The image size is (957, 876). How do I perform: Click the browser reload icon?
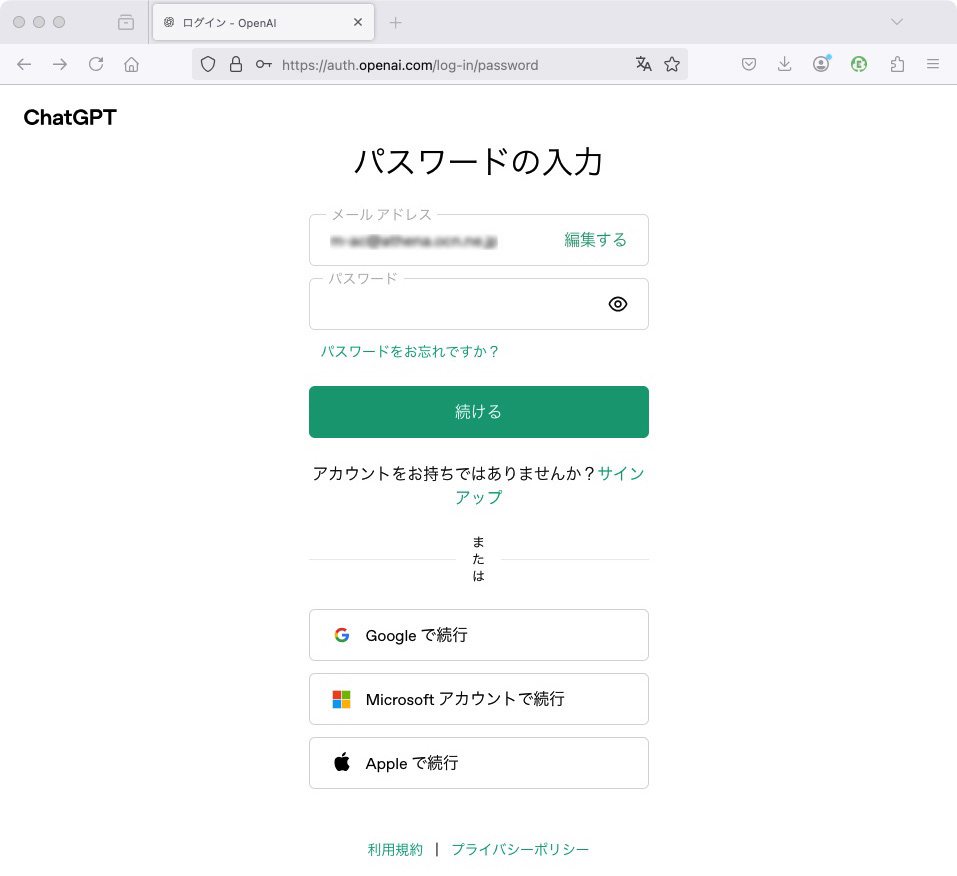96,64
